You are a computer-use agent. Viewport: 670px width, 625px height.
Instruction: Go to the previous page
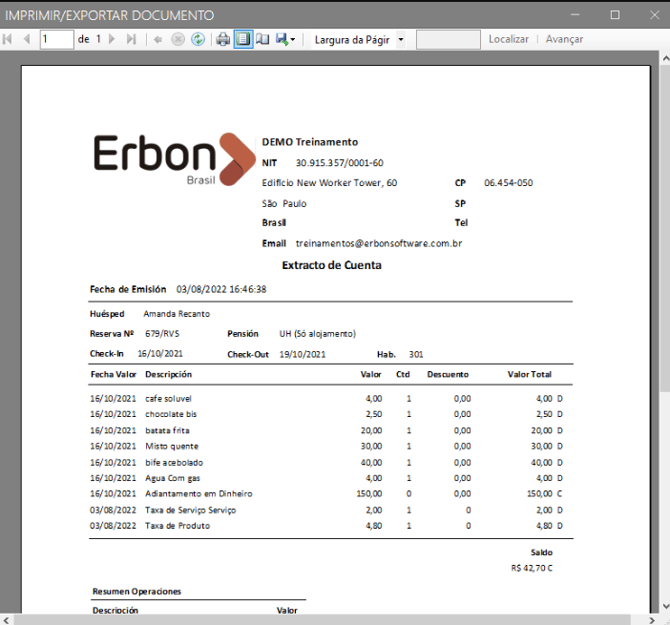[x=27, y=39]
